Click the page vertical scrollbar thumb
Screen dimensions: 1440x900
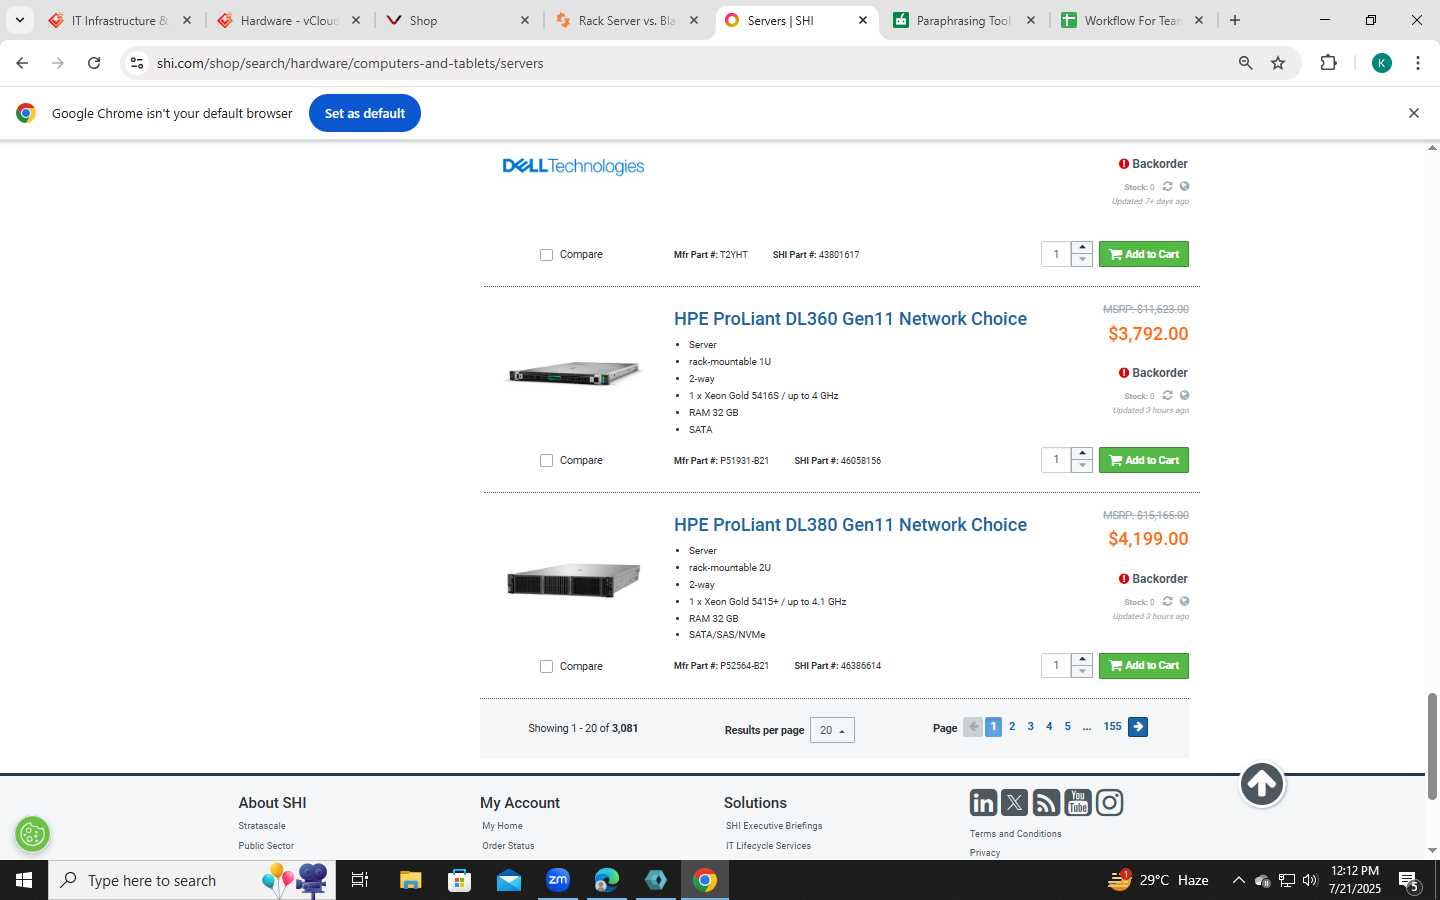pyautogui.click(x=1432, y=745)
